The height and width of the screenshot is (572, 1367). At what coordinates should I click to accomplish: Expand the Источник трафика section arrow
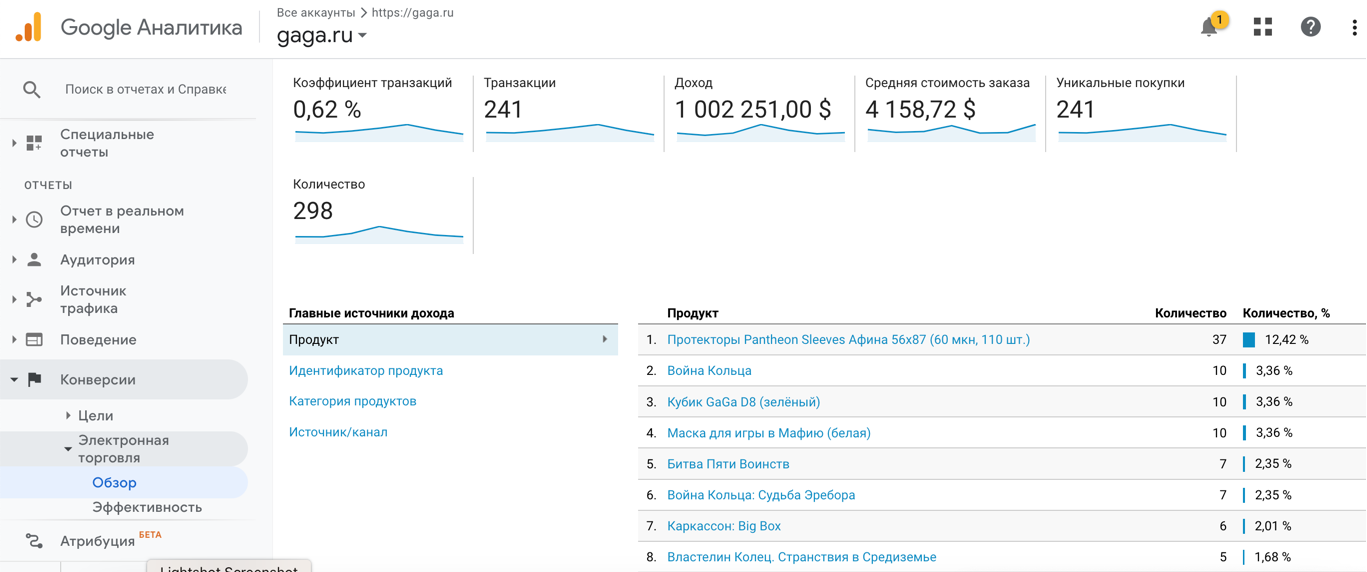tap(14, 299)
